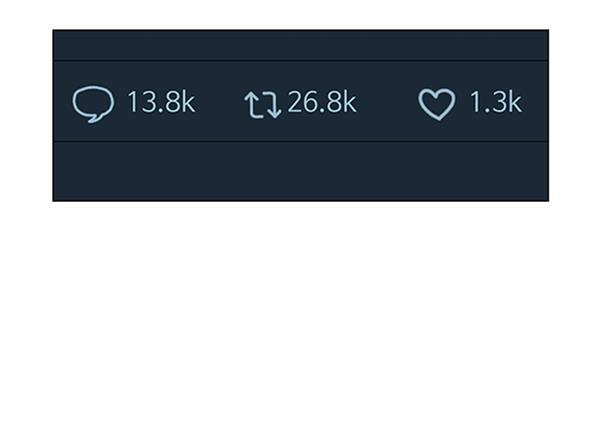Tap the heart outline next to 1.3k
600x438 pixels.
coord(437,104)
